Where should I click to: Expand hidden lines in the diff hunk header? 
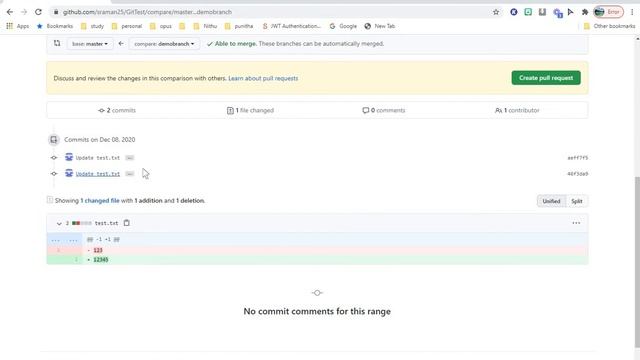[x=64, y=240]
